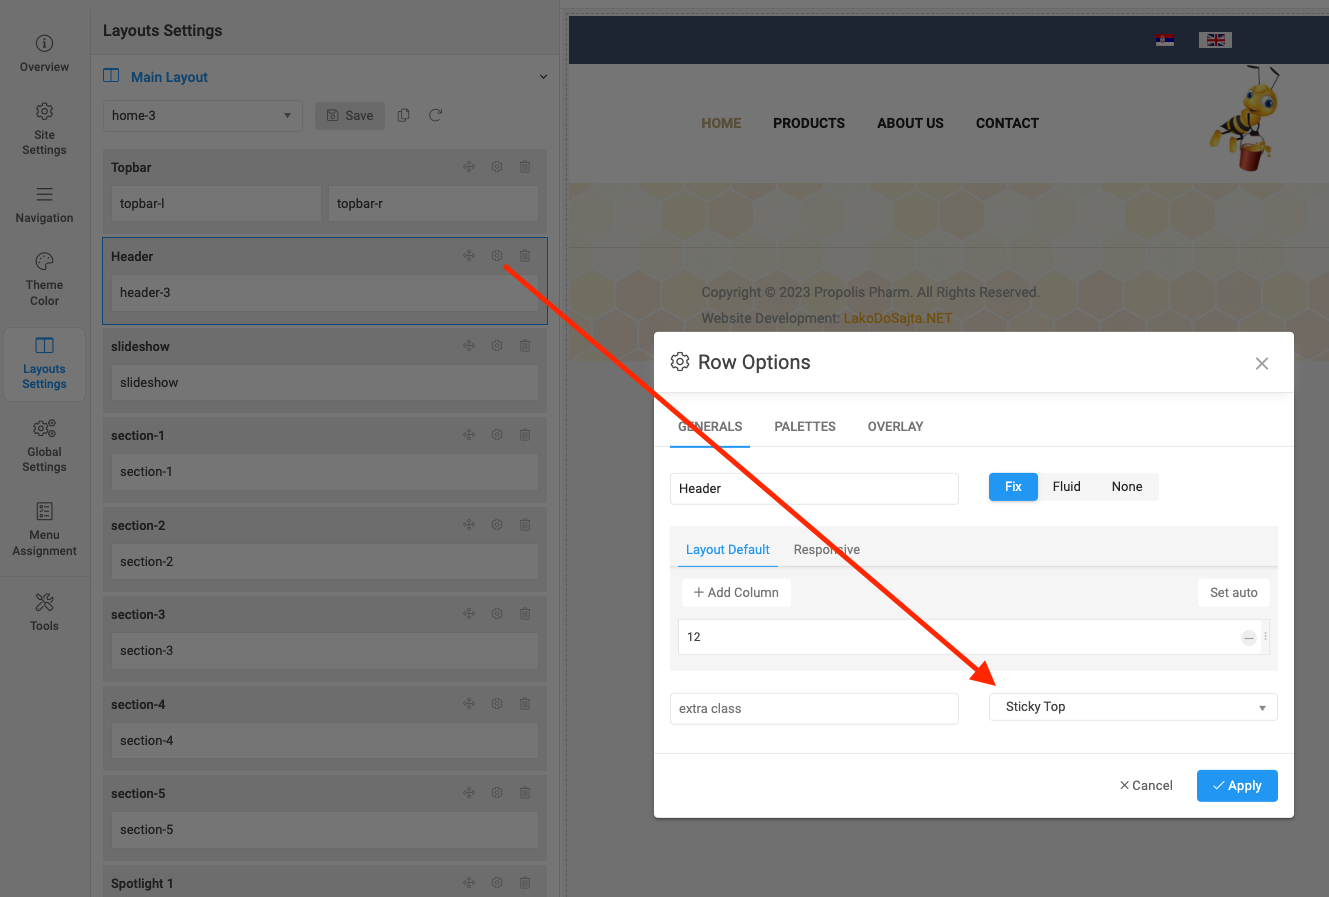Switch to the OVERLAY tab
The width and height of the screenshot is (1329, 897).
(895, 427)
